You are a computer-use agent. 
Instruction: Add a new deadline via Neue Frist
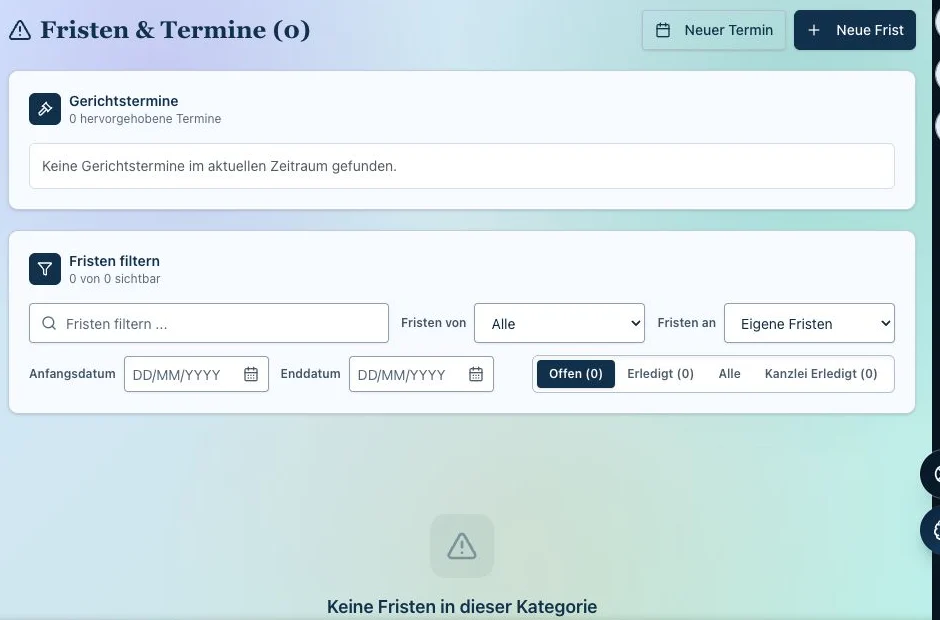coord(855,30)
